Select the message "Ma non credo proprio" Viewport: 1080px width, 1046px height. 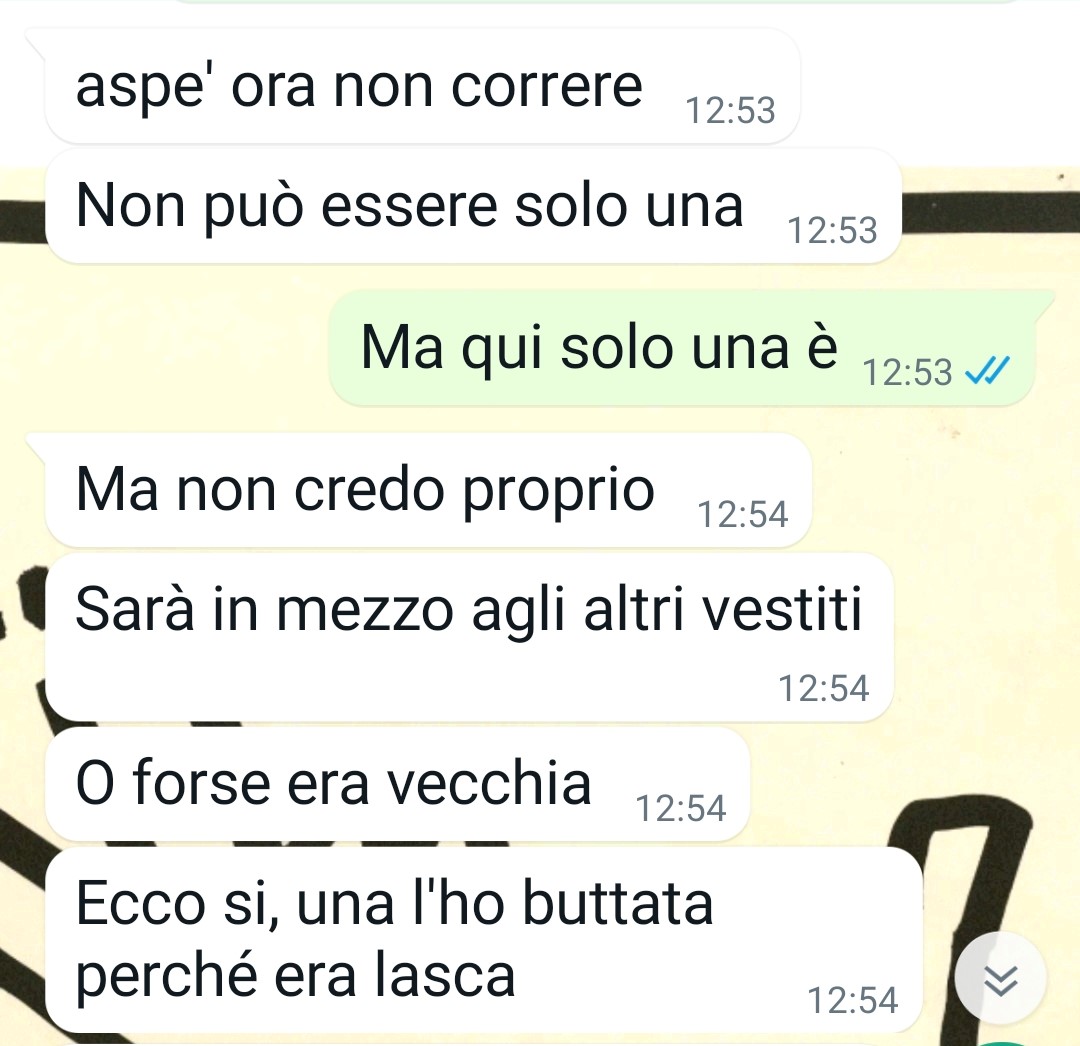click(428, 490)
